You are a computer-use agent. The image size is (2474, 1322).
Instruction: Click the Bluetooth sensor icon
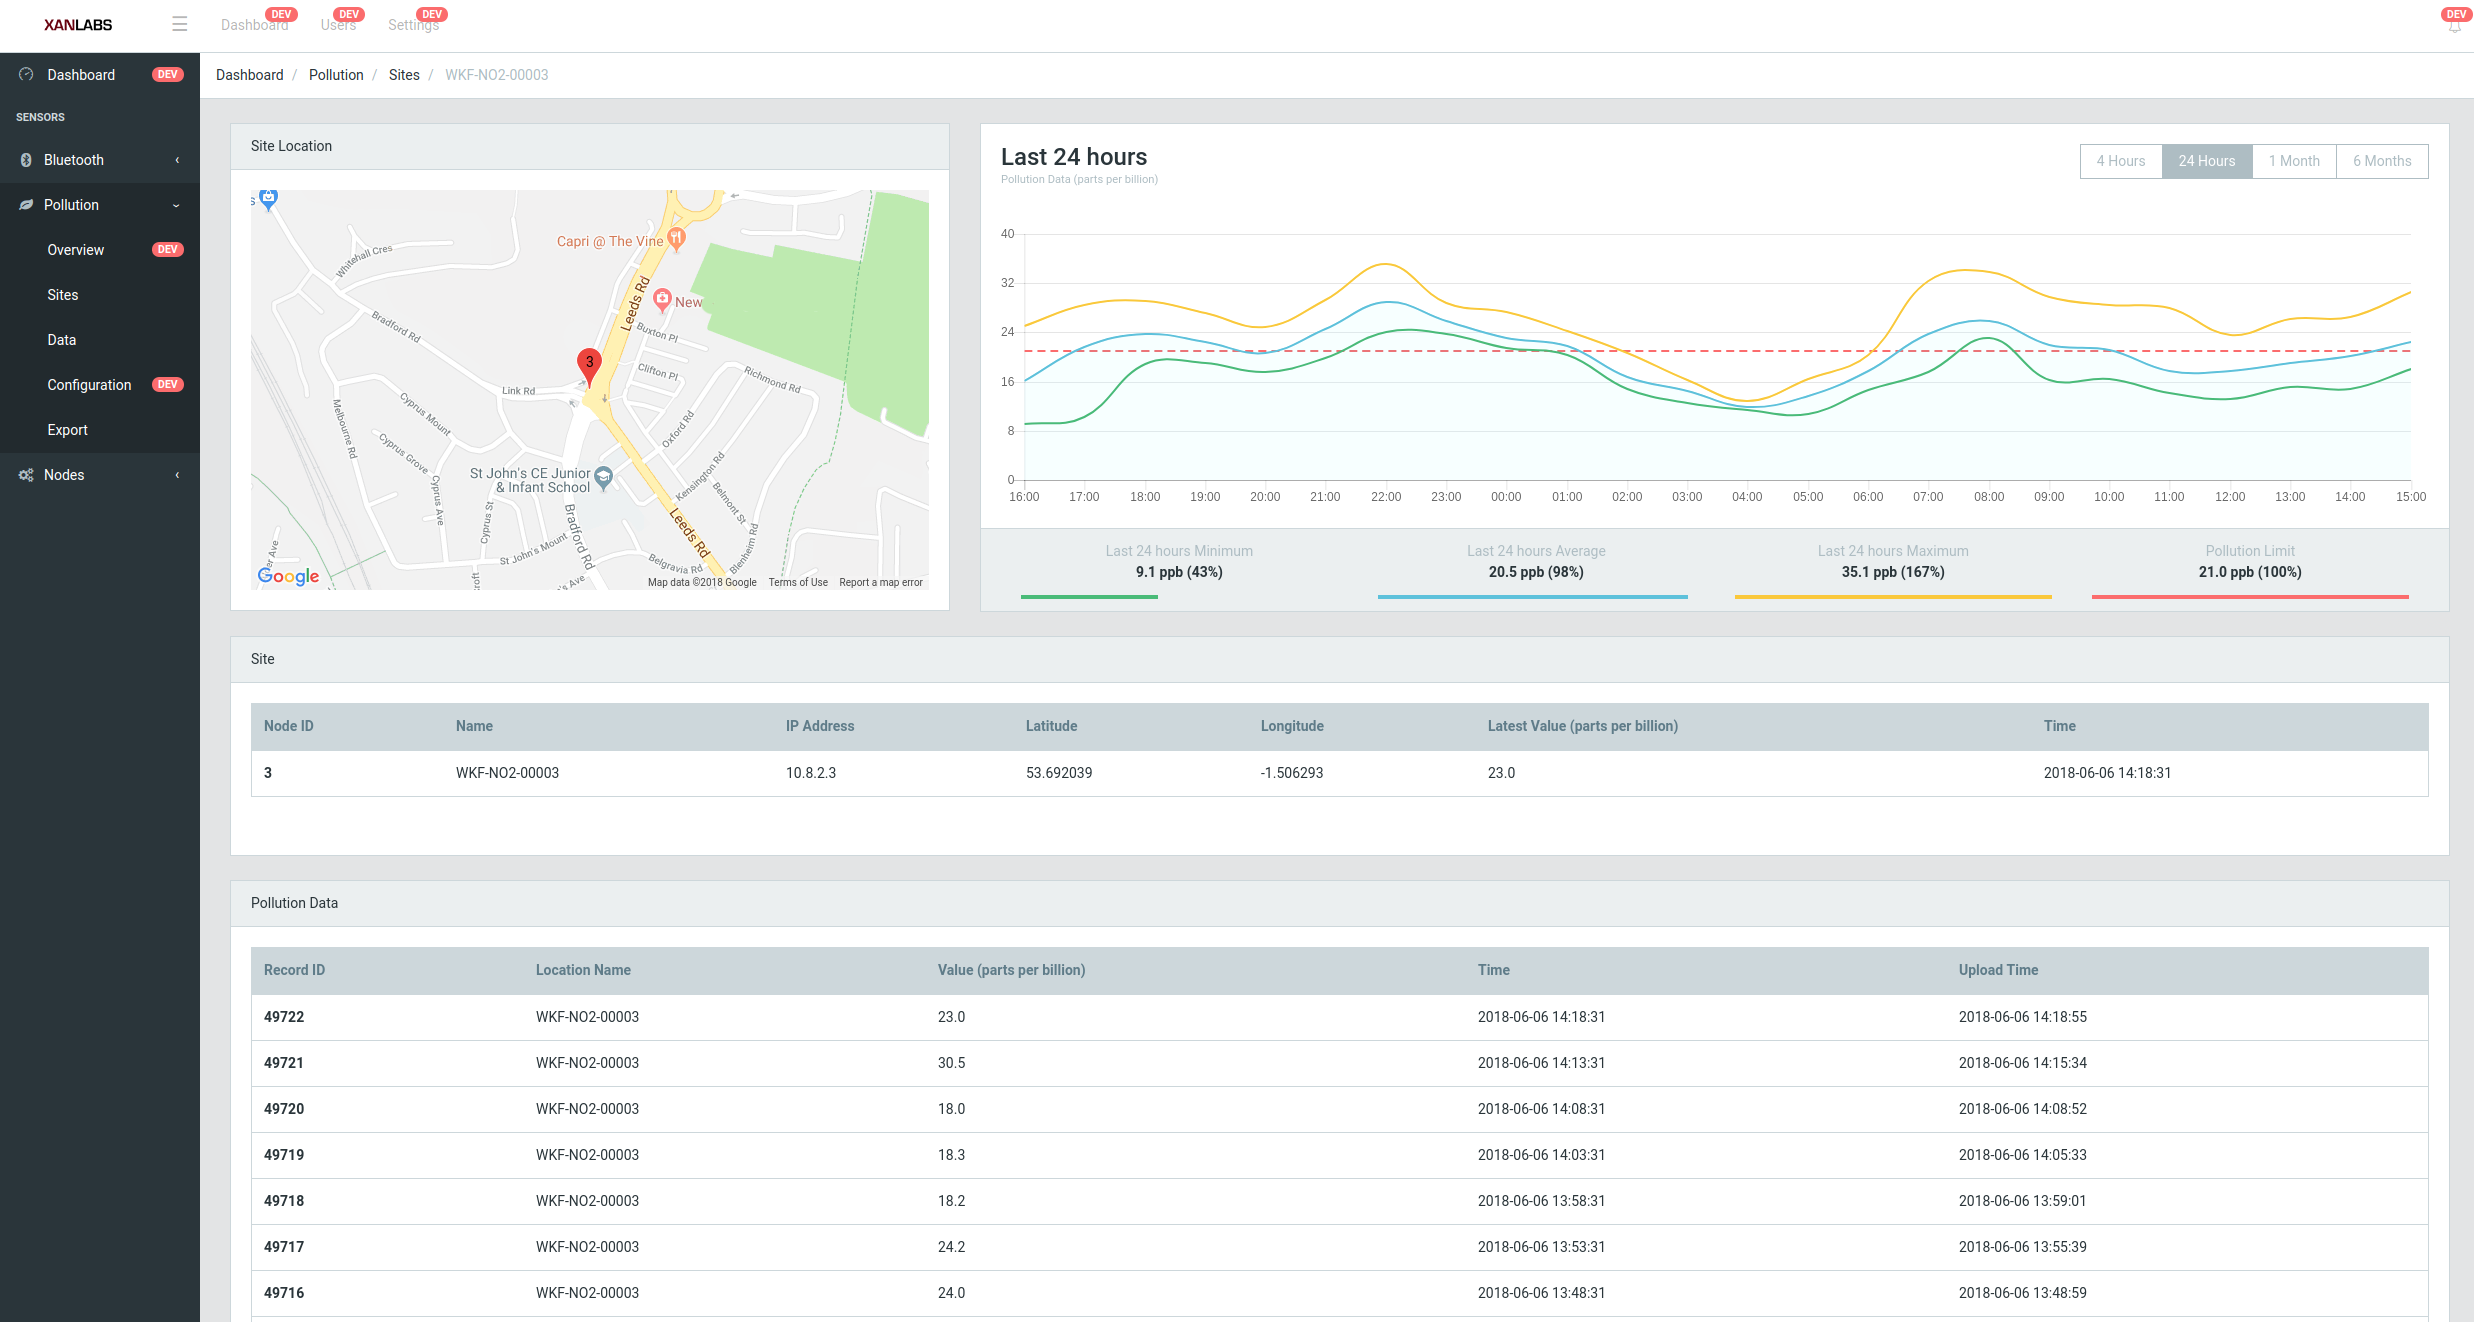tap(26, 160)
